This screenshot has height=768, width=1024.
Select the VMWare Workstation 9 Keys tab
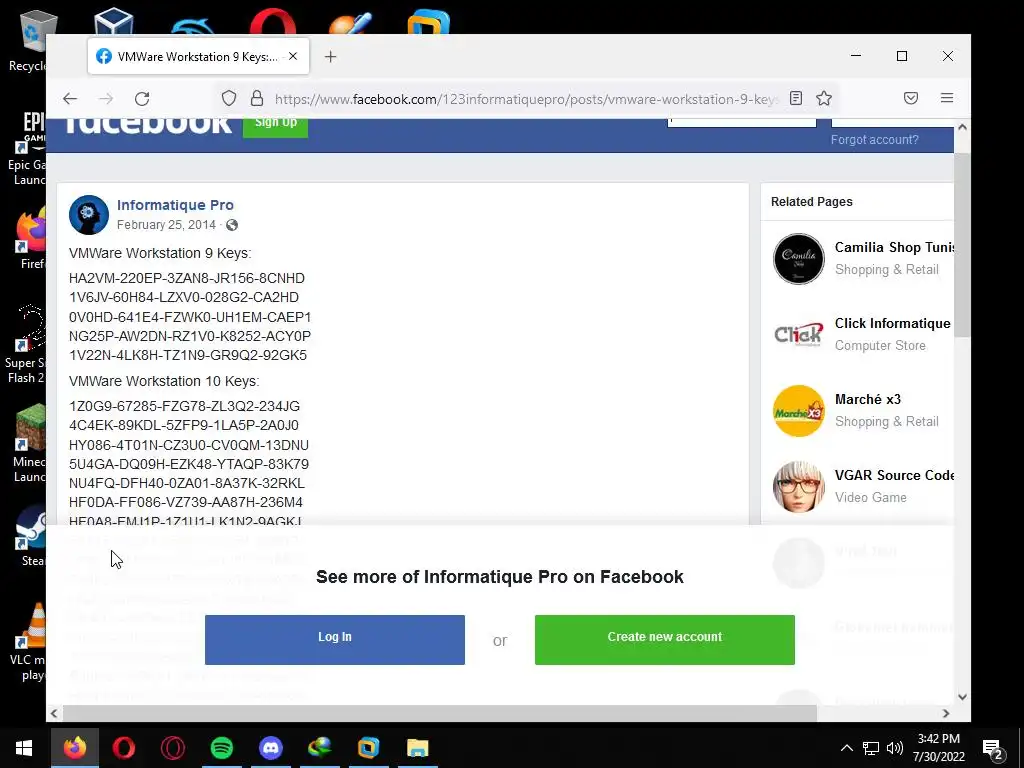199,57
